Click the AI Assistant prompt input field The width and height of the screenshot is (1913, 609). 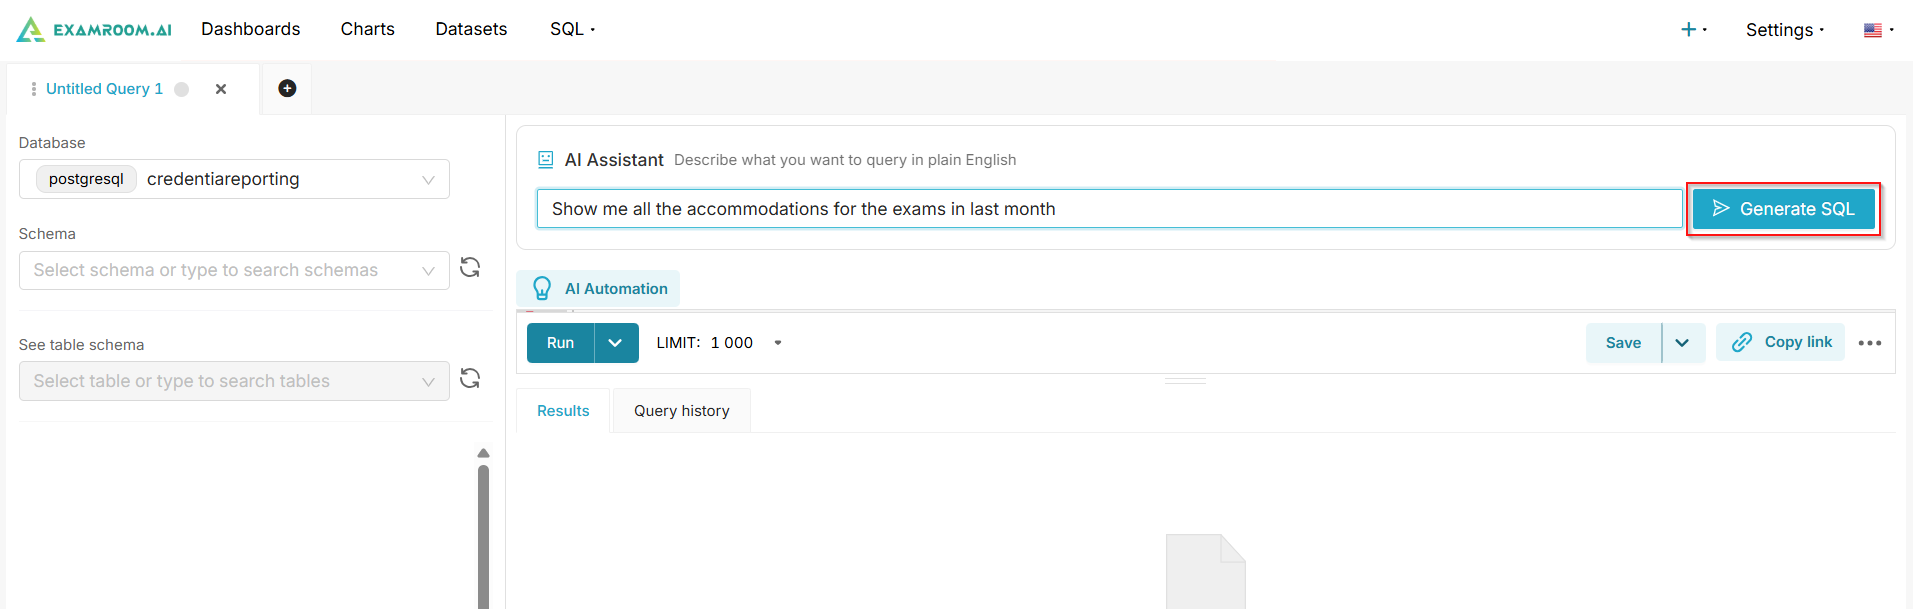[x=1109, y=209]
